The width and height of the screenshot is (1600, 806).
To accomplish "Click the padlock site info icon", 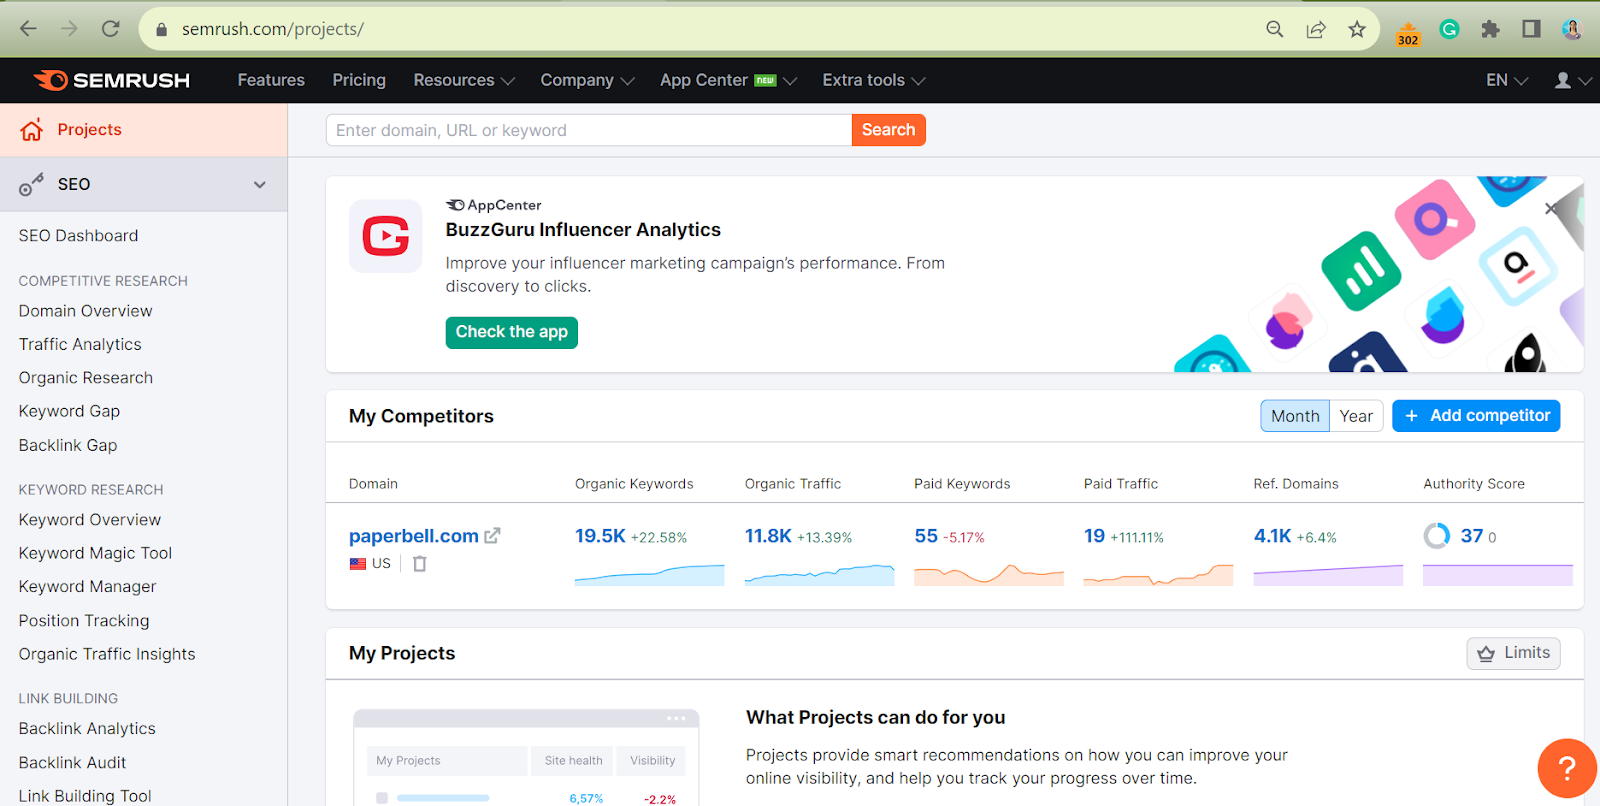I will click(161, 30).
